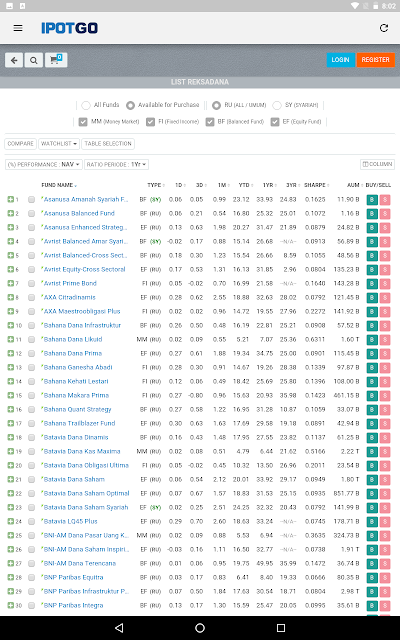Expand row 19 green plus icon
Screen dimensions: 400x640
coord(11,451)
